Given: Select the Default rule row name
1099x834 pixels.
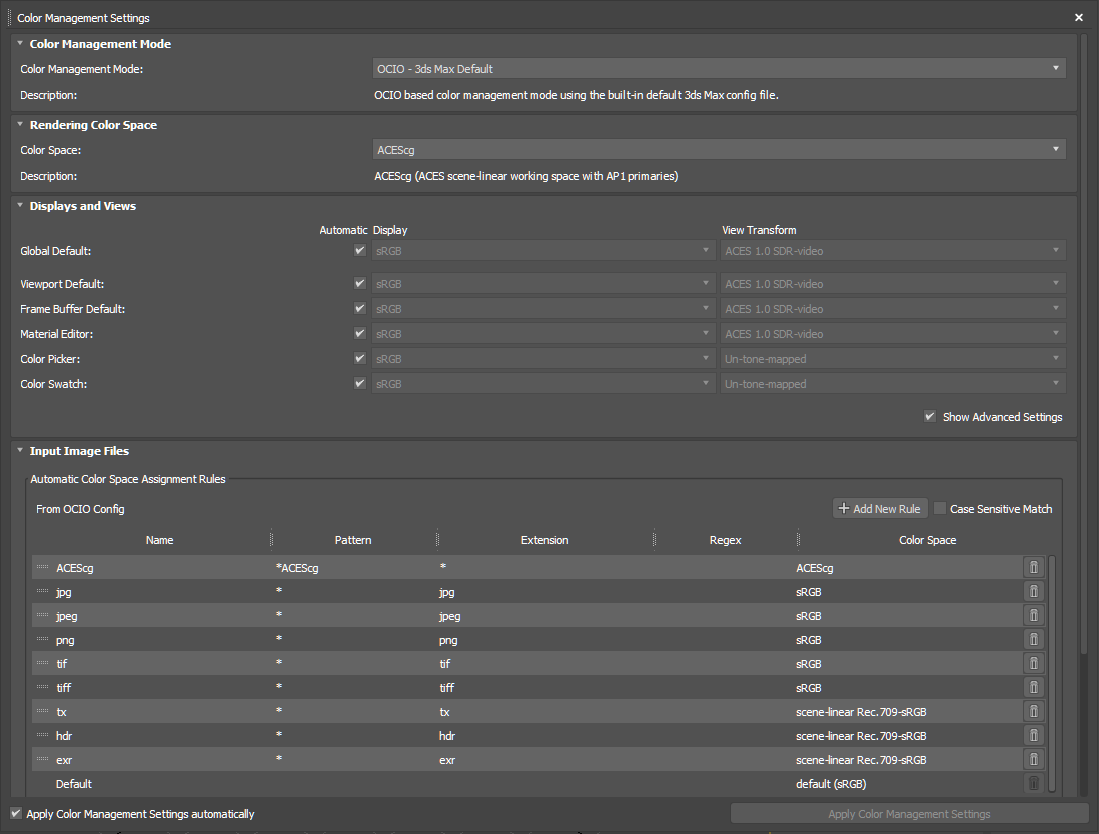Looking at the screenshot, I should click(74, 784).
